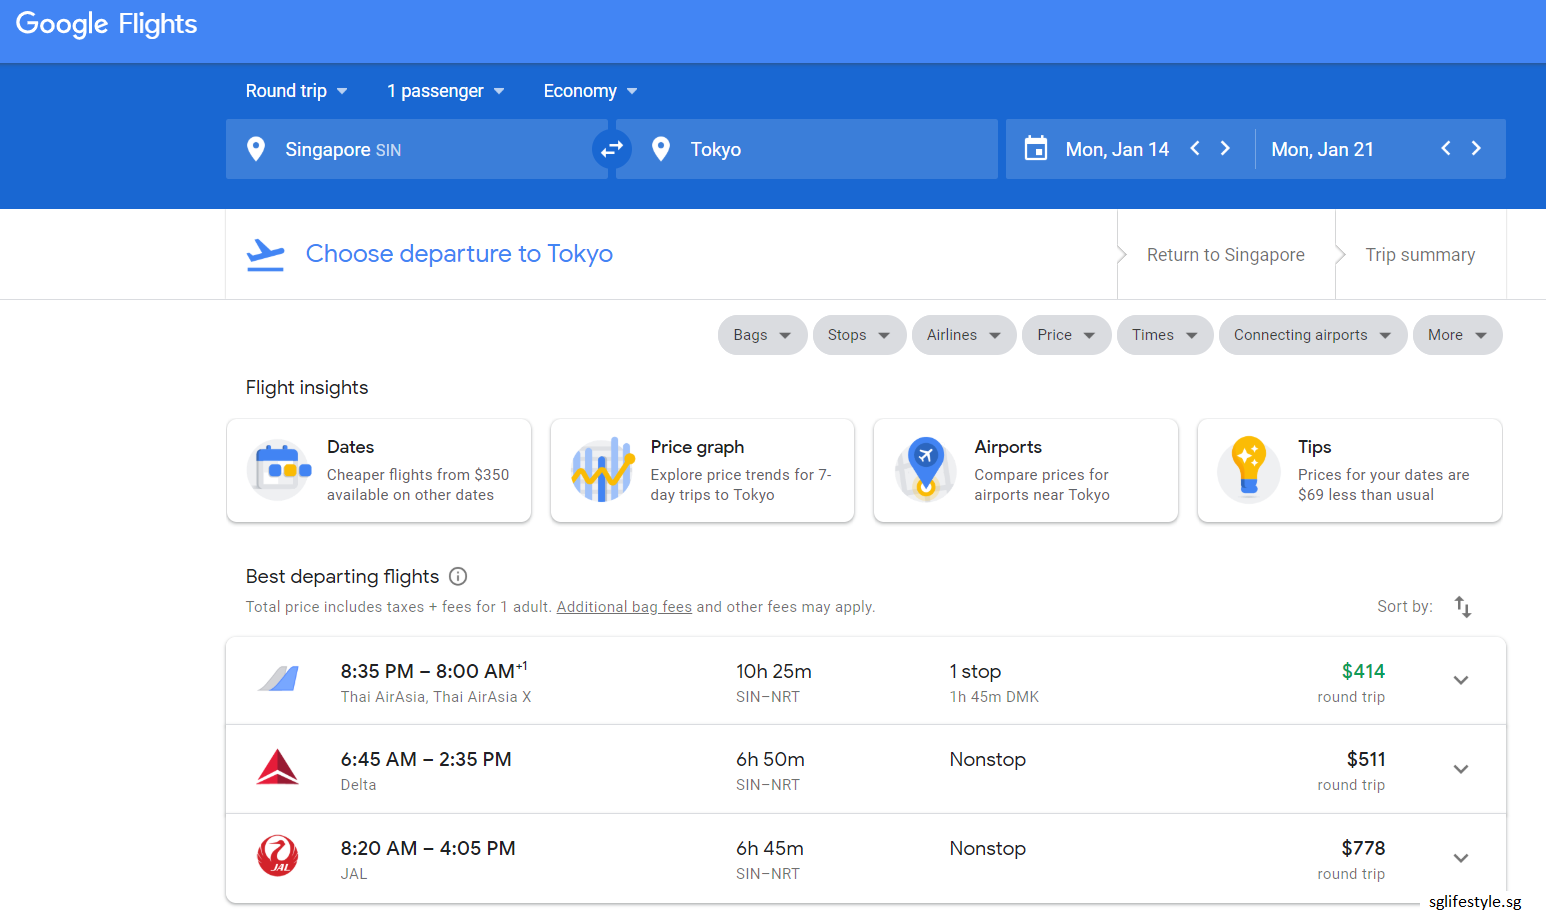Open the Airlines filter

[x=963, y=335]
